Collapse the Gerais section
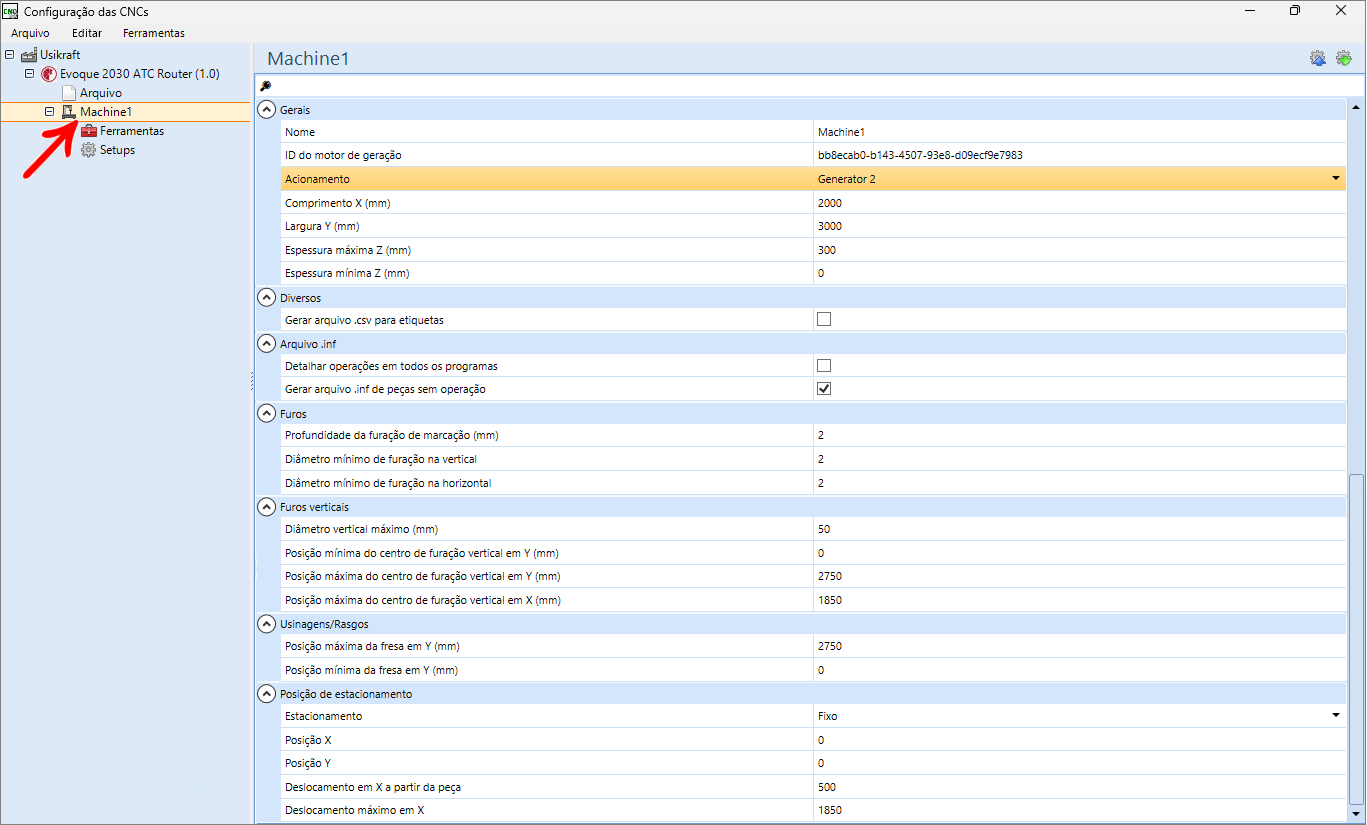1367x825 pixels. click(266, 110)
